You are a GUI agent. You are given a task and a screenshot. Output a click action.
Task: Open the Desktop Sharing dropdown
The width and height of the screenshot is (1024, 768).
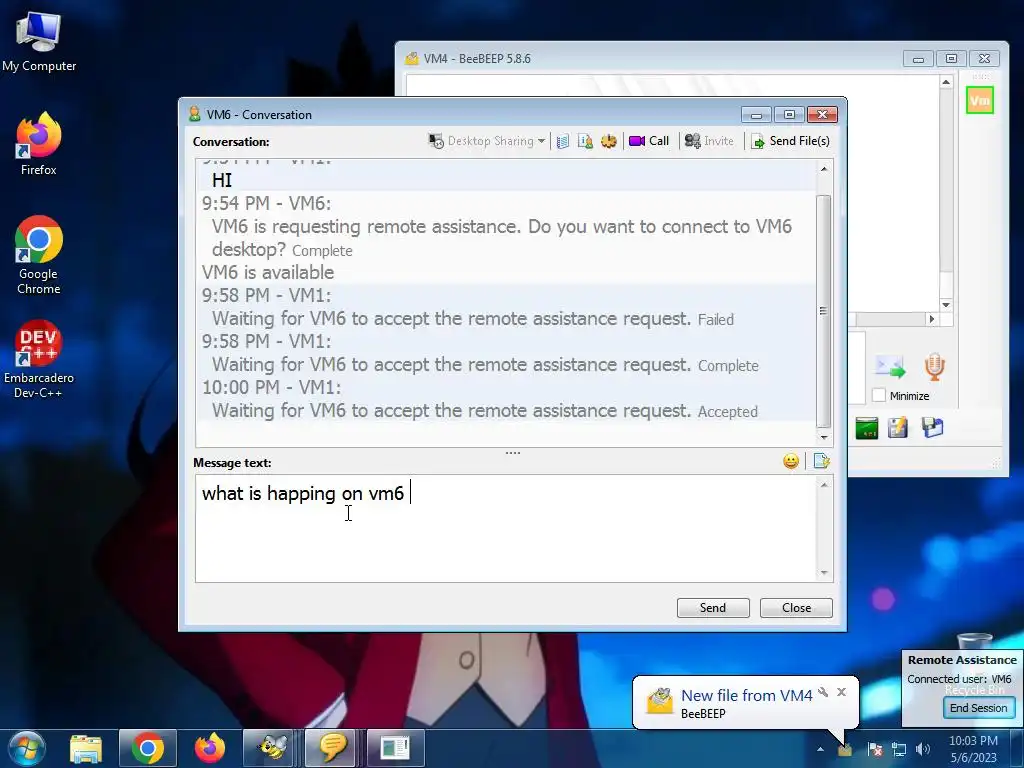487,141
